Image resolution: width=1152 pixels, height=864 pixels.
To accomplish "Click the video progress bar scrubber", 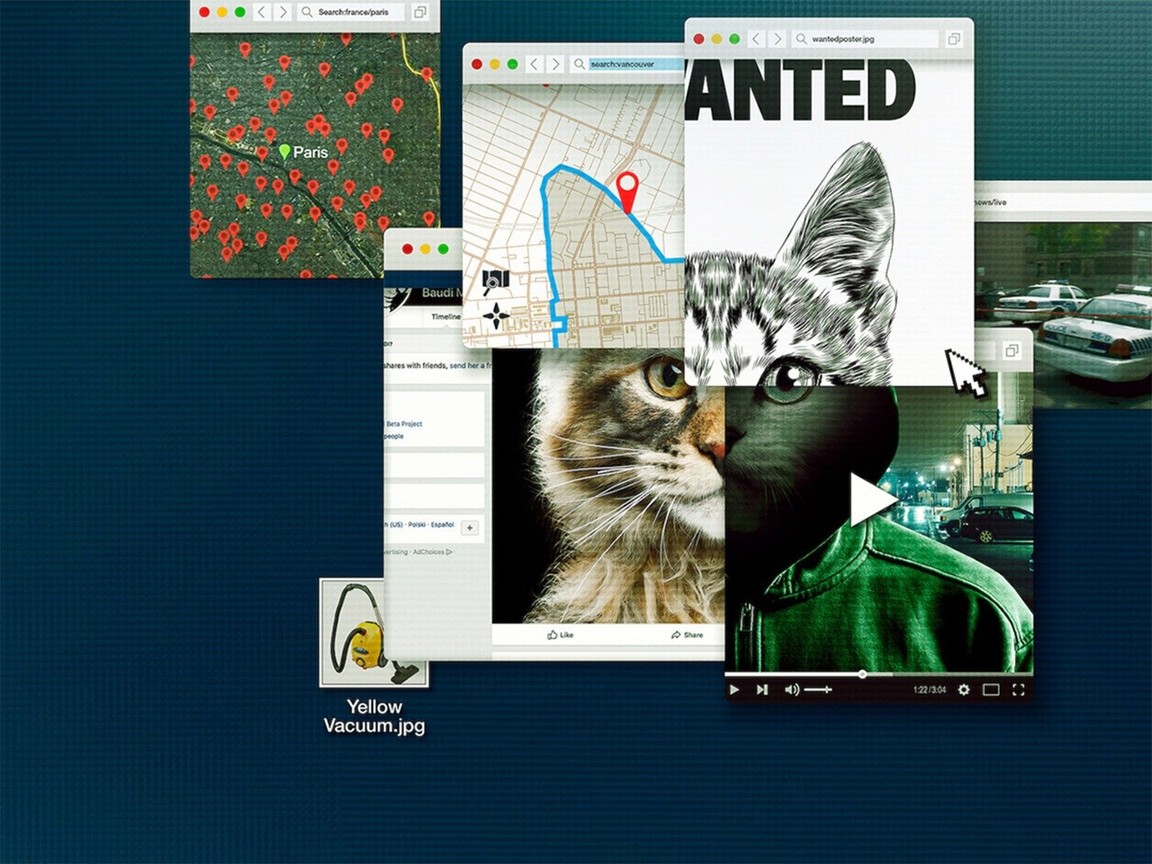I will tap(862, 674).
